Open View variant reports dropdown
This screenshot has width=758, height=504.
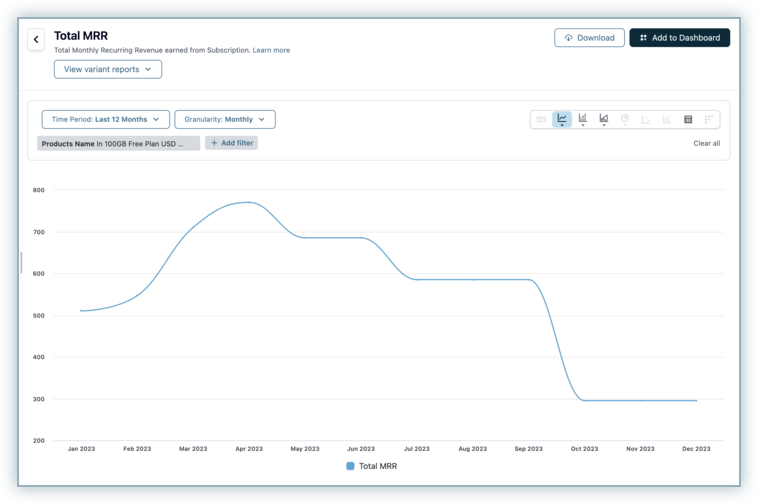tap(108, 69)
